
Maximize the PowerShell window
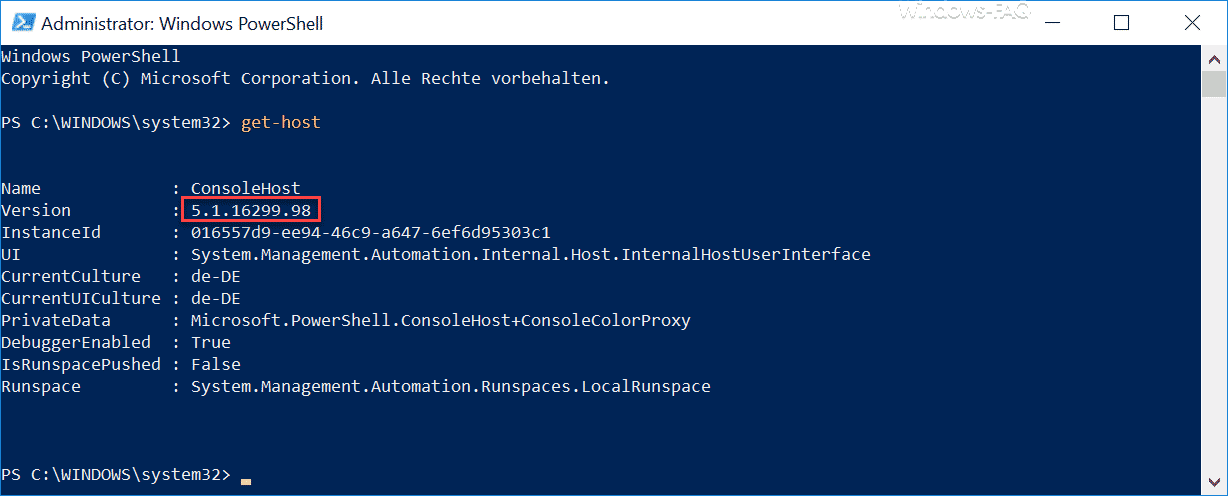tap(1121, 22)
